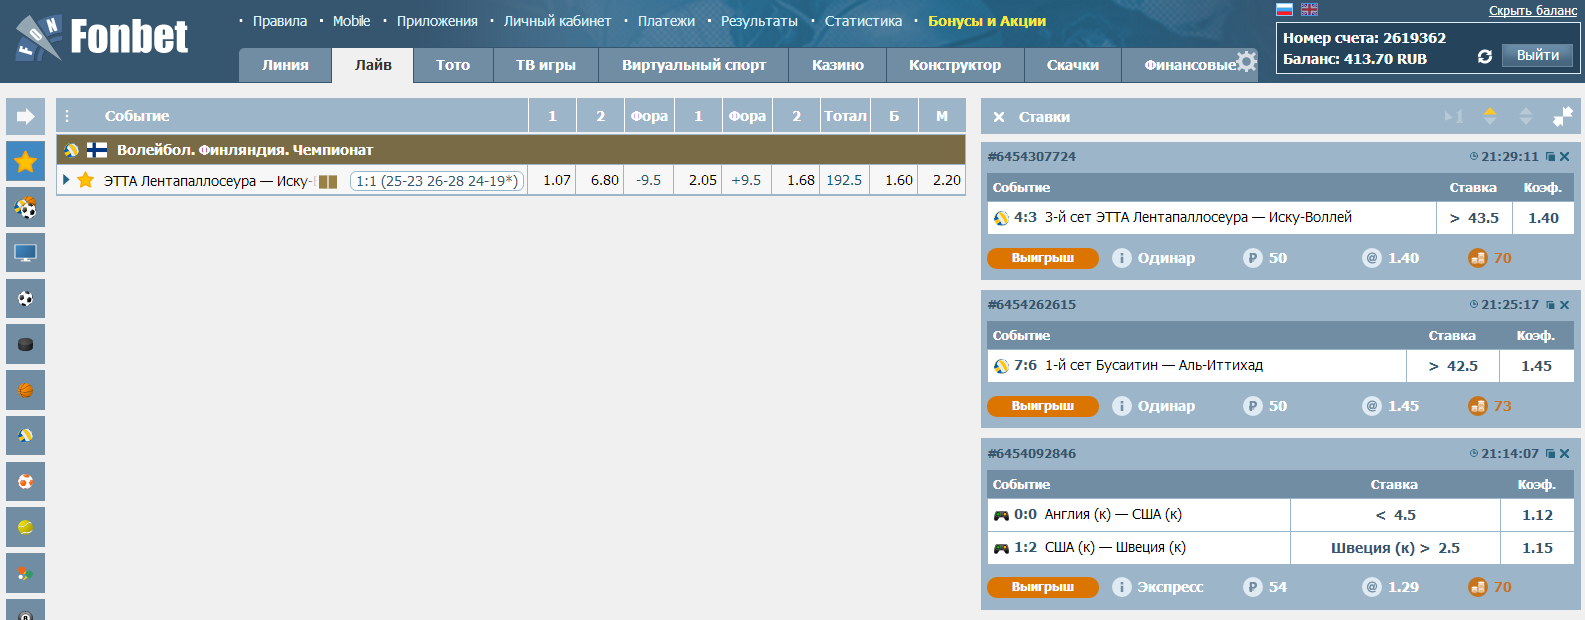This screenshot has width=1585, height=620.
Task: Show info for the Одинар bet at 1.40
Action: click(x=1122, y=258)
